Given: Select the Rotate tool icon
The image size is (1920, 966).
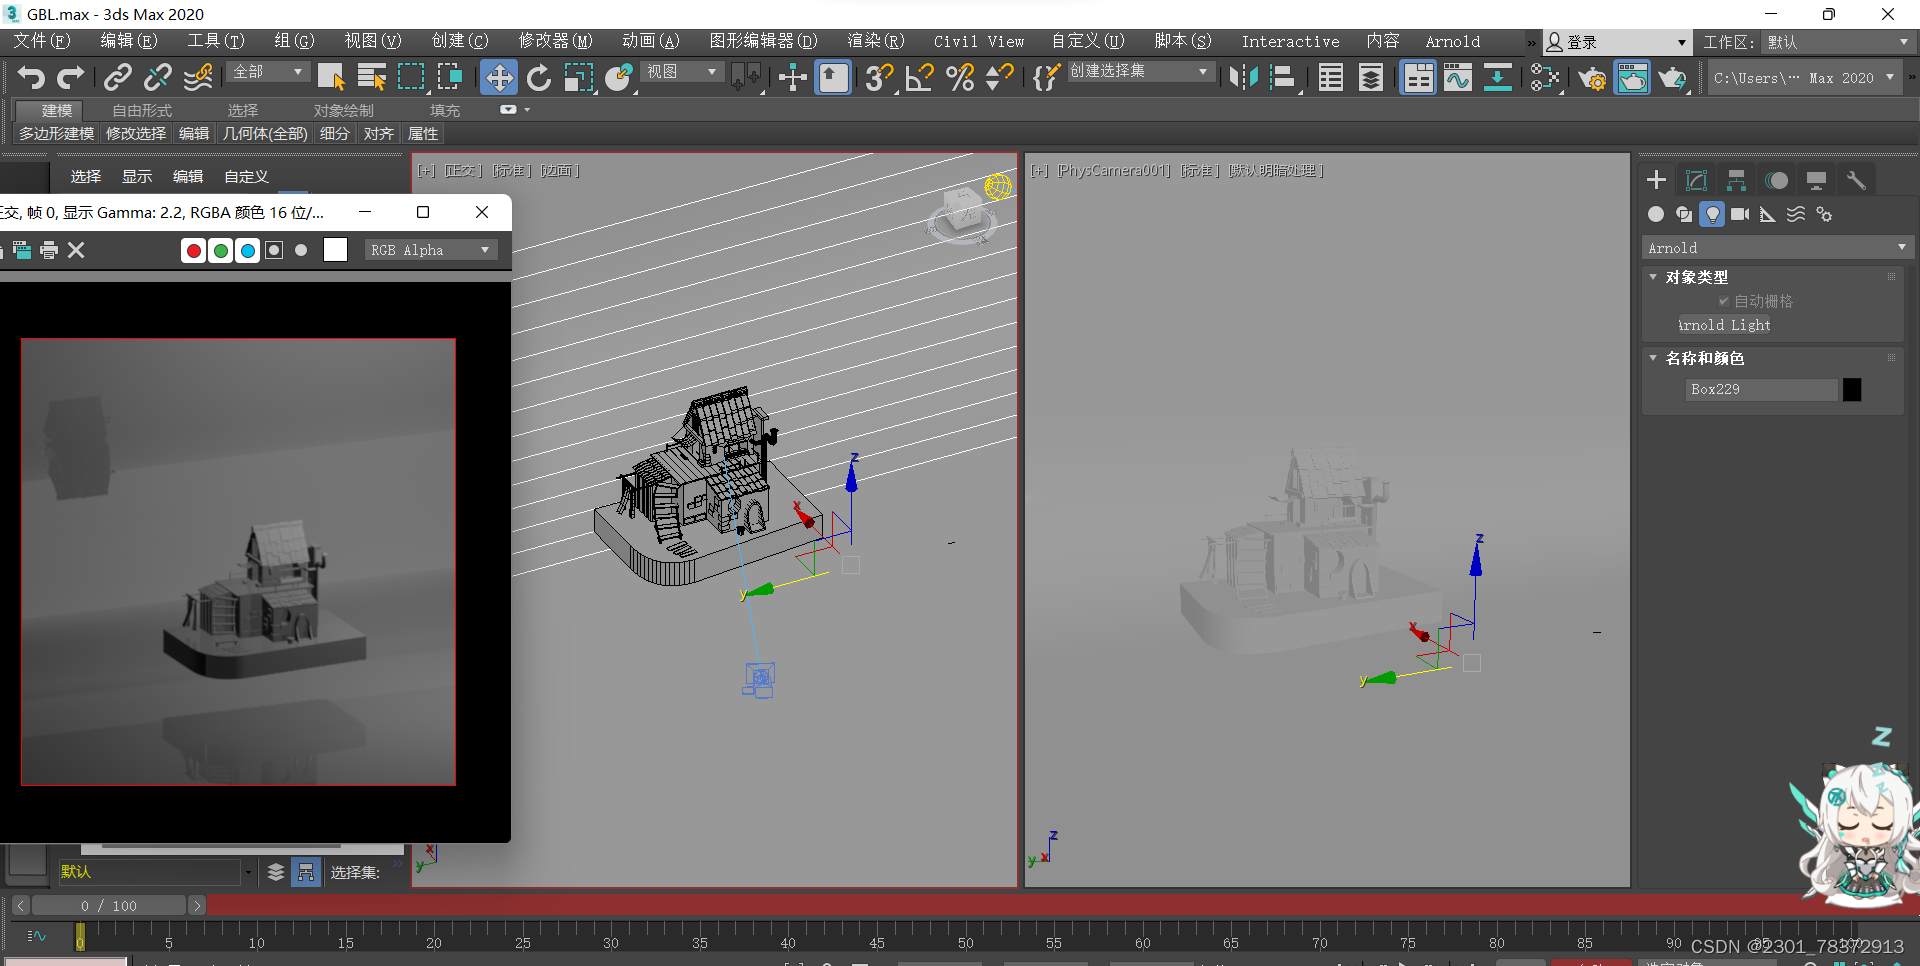Looking at the screenshot, I should point(539,77).
